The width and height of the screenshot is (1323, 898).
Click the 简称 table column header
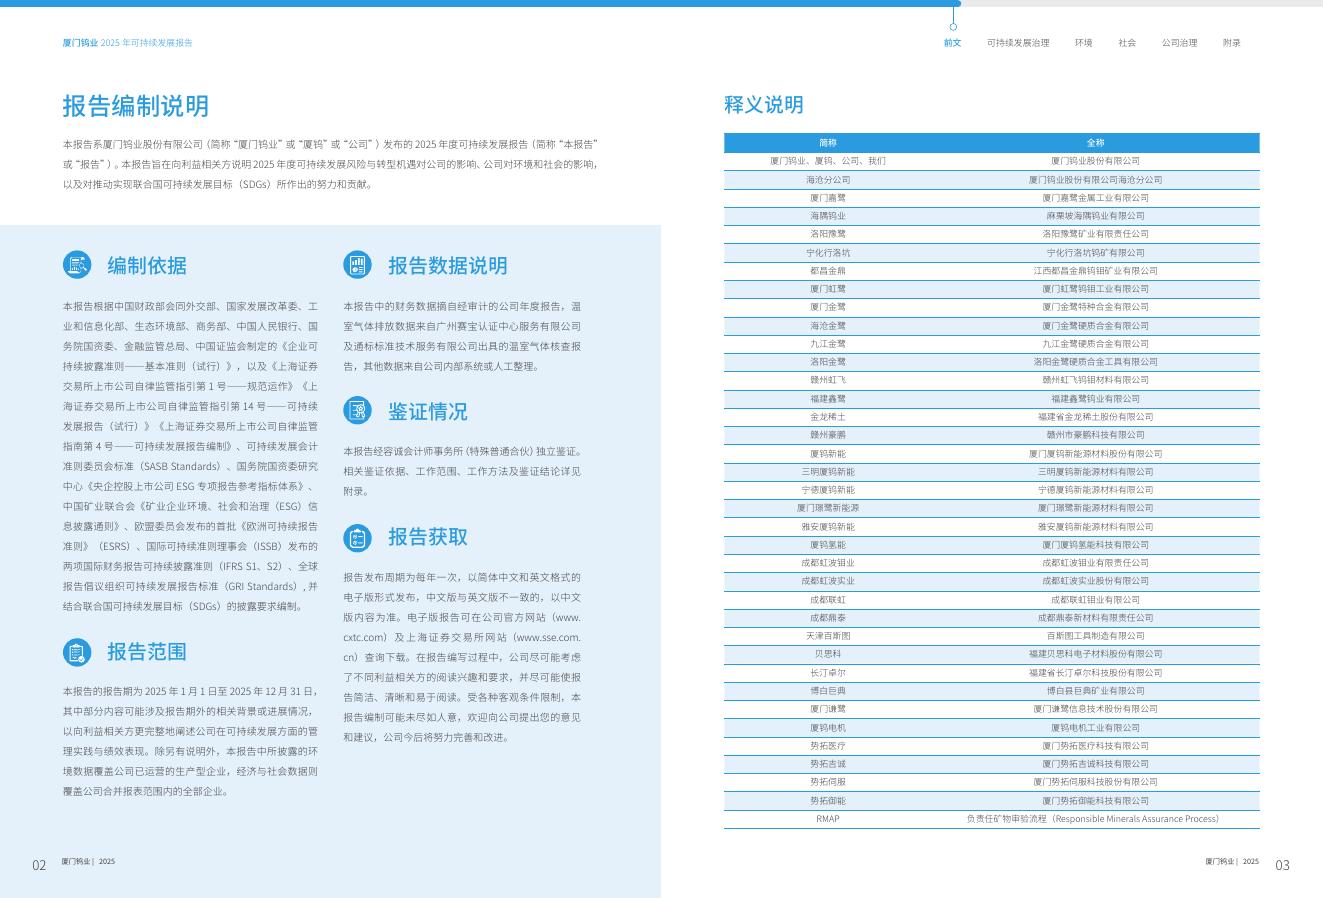tap(828, 142)
